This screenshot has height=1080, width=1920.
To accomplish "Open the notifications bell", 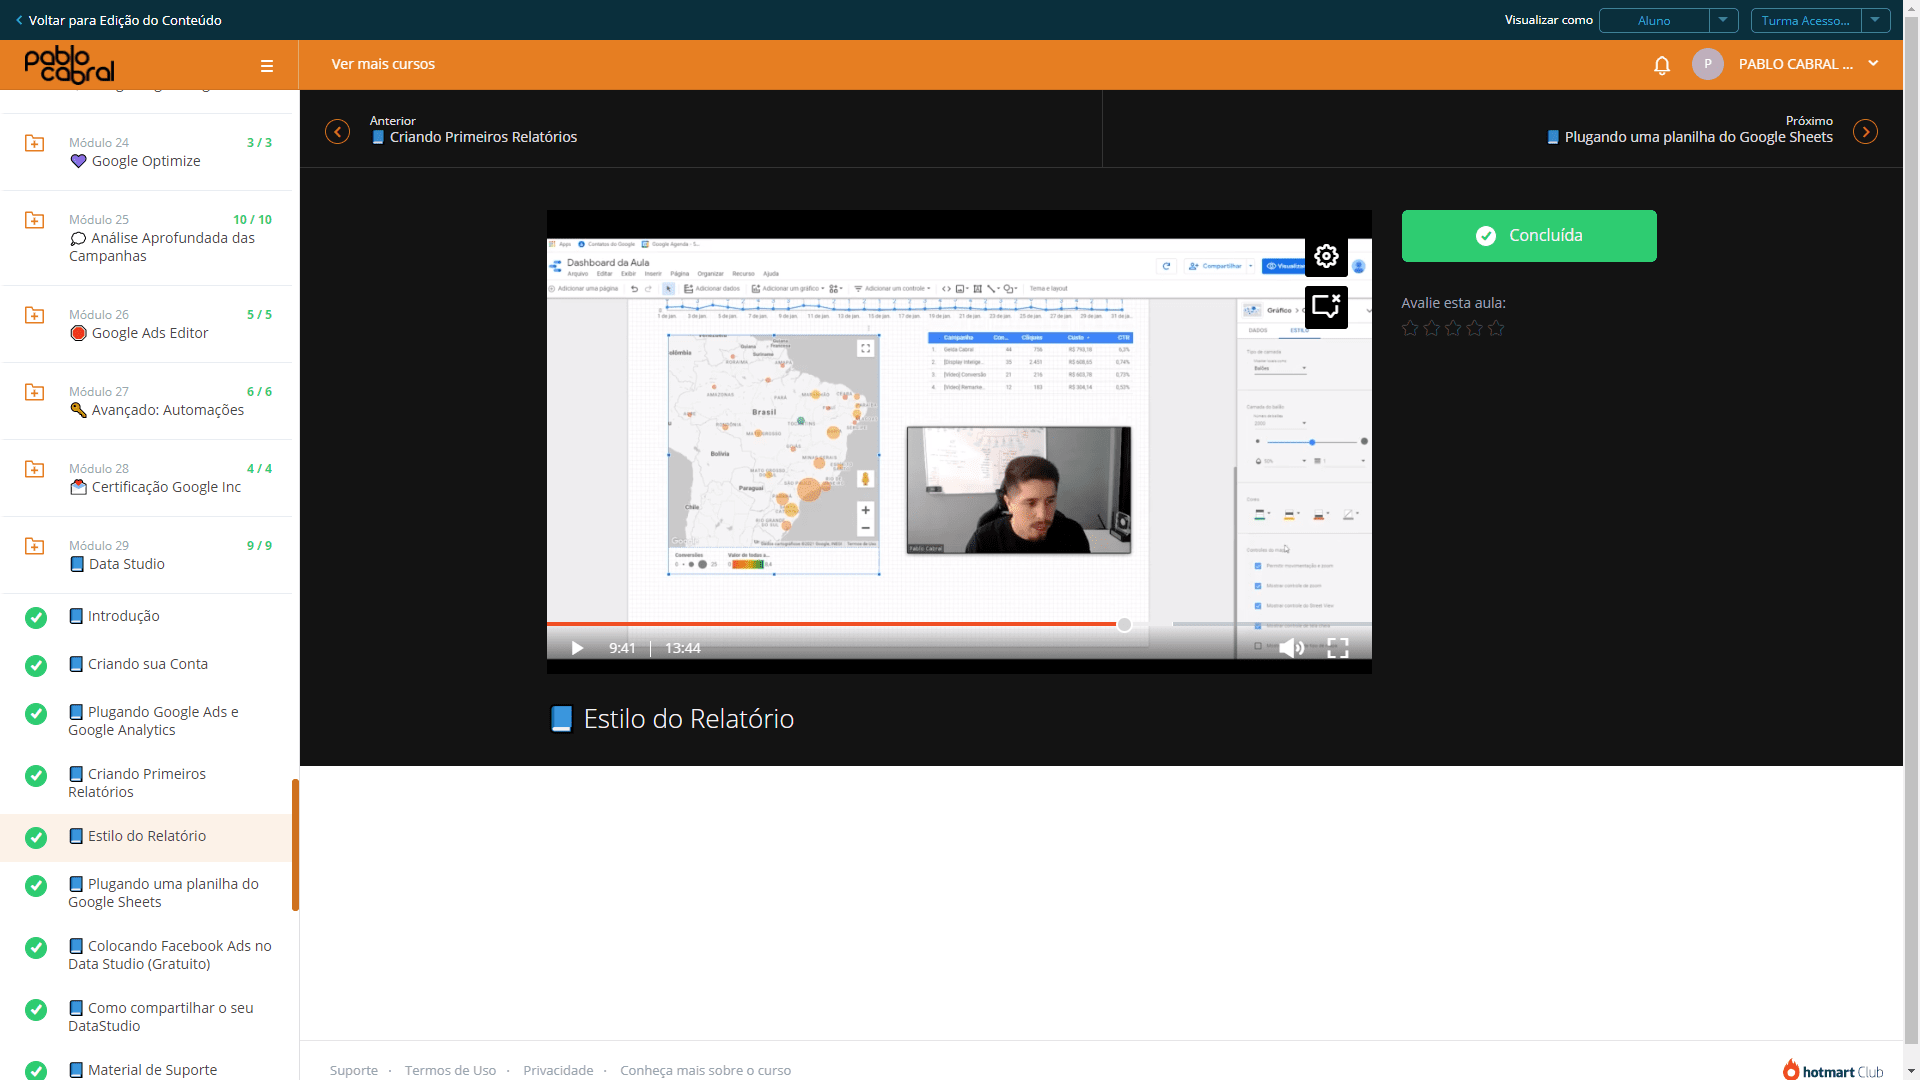I will (1662, 65).
